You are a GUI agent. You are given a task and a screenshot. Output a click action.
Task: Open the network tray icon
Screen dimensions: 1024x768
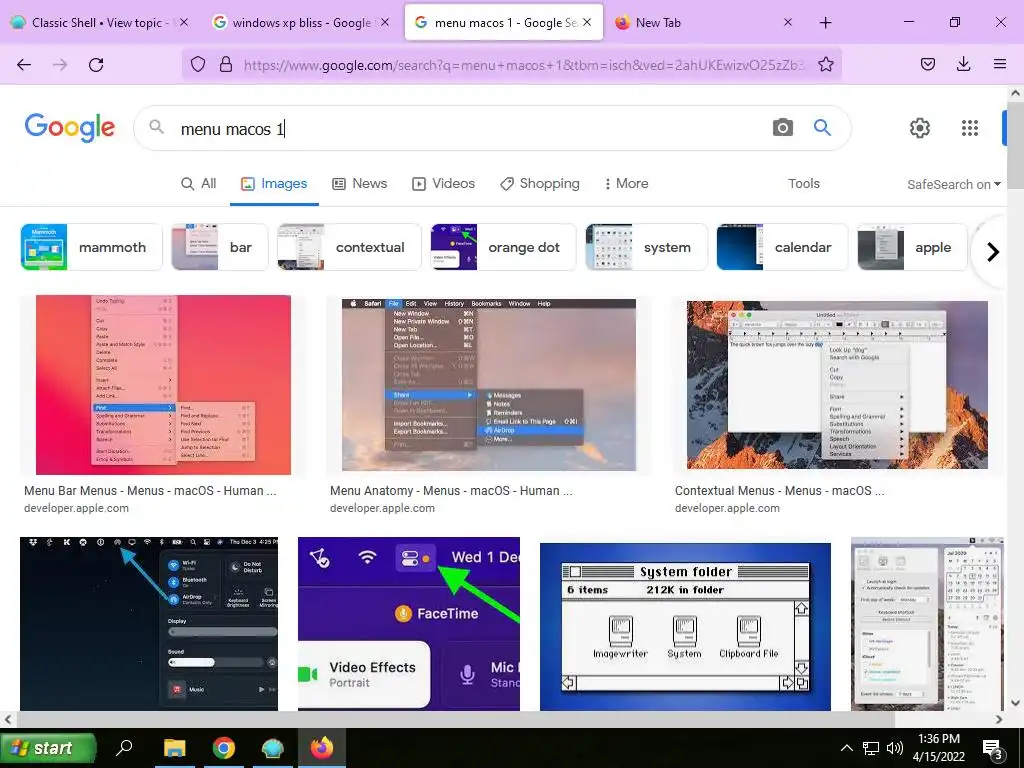click(871, 748)
